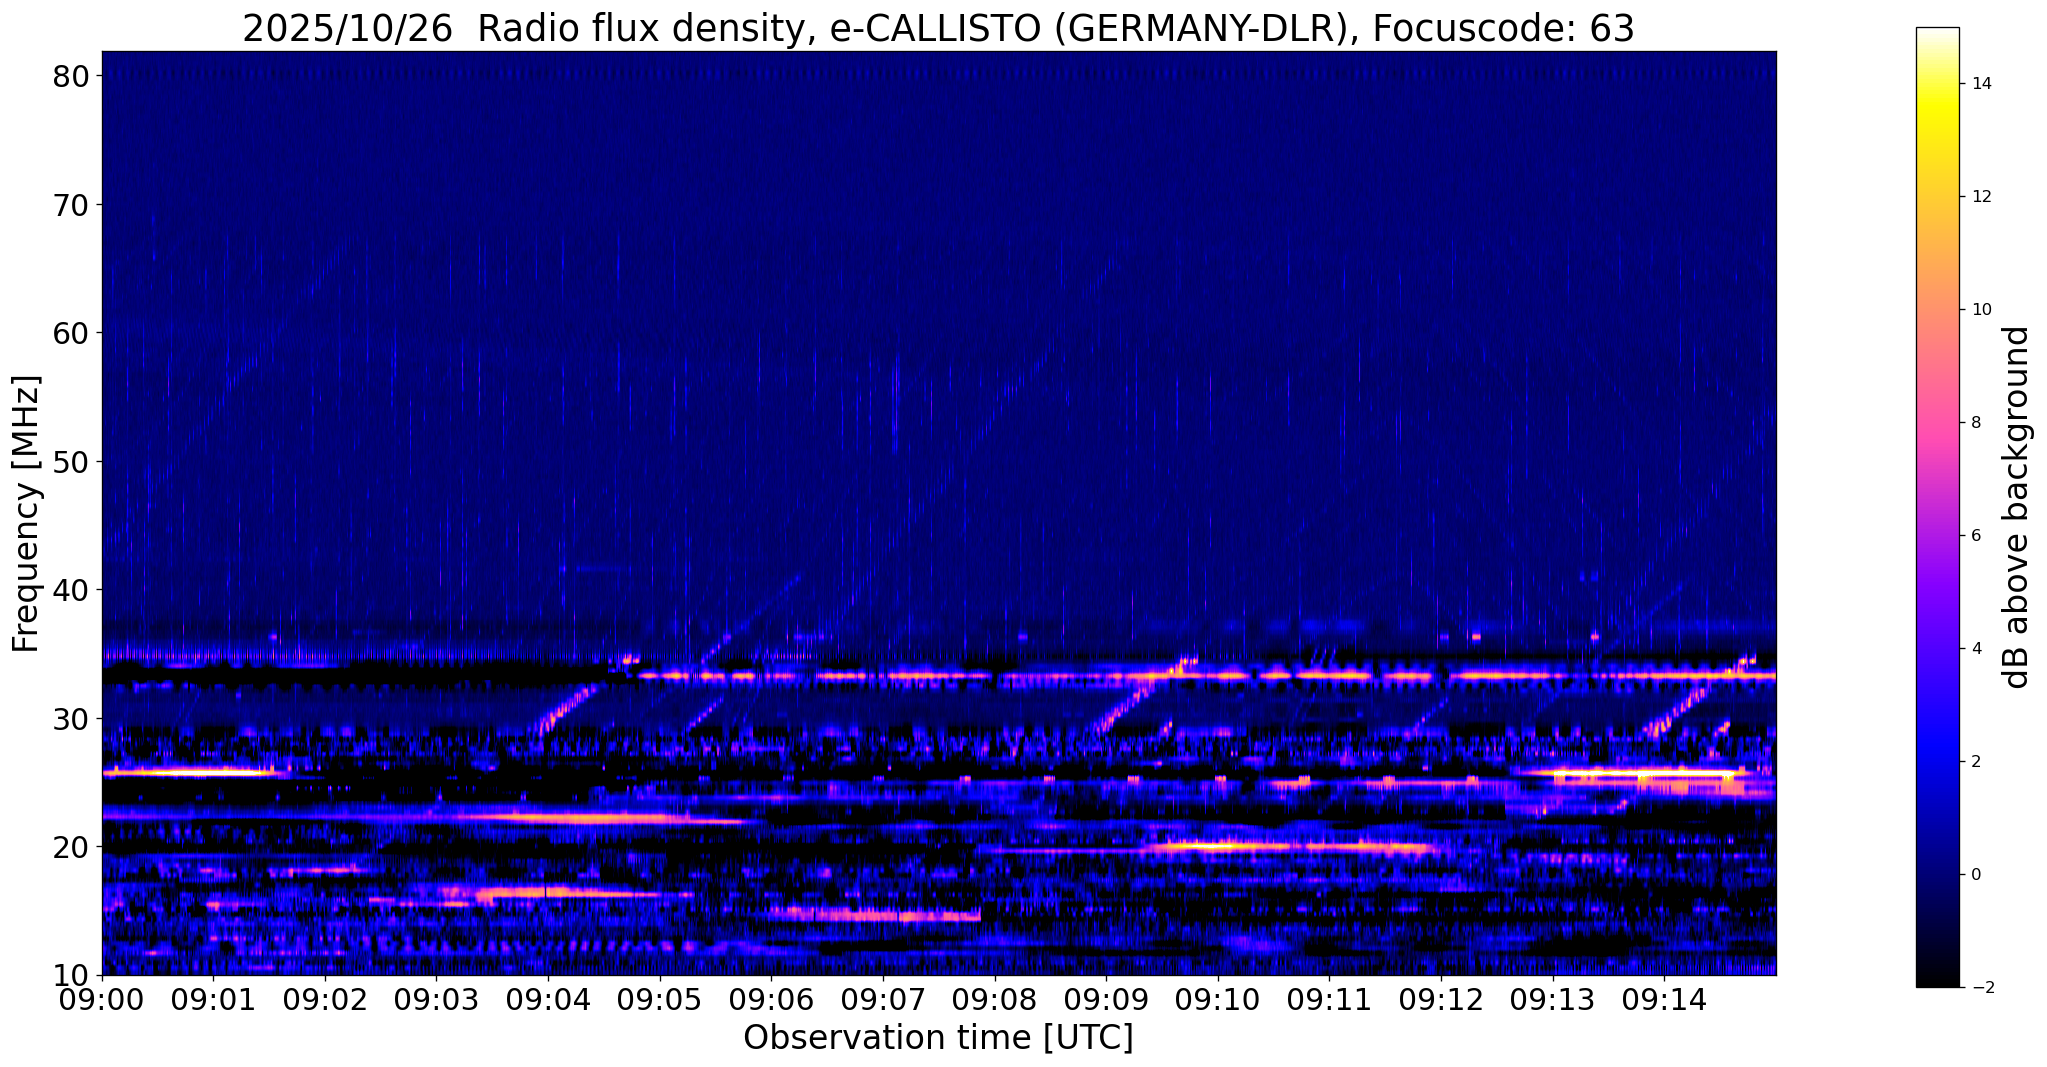Click the 30 MHz frequency tick label
This screenshot has height=1067, width=2047.
(71, 718)
